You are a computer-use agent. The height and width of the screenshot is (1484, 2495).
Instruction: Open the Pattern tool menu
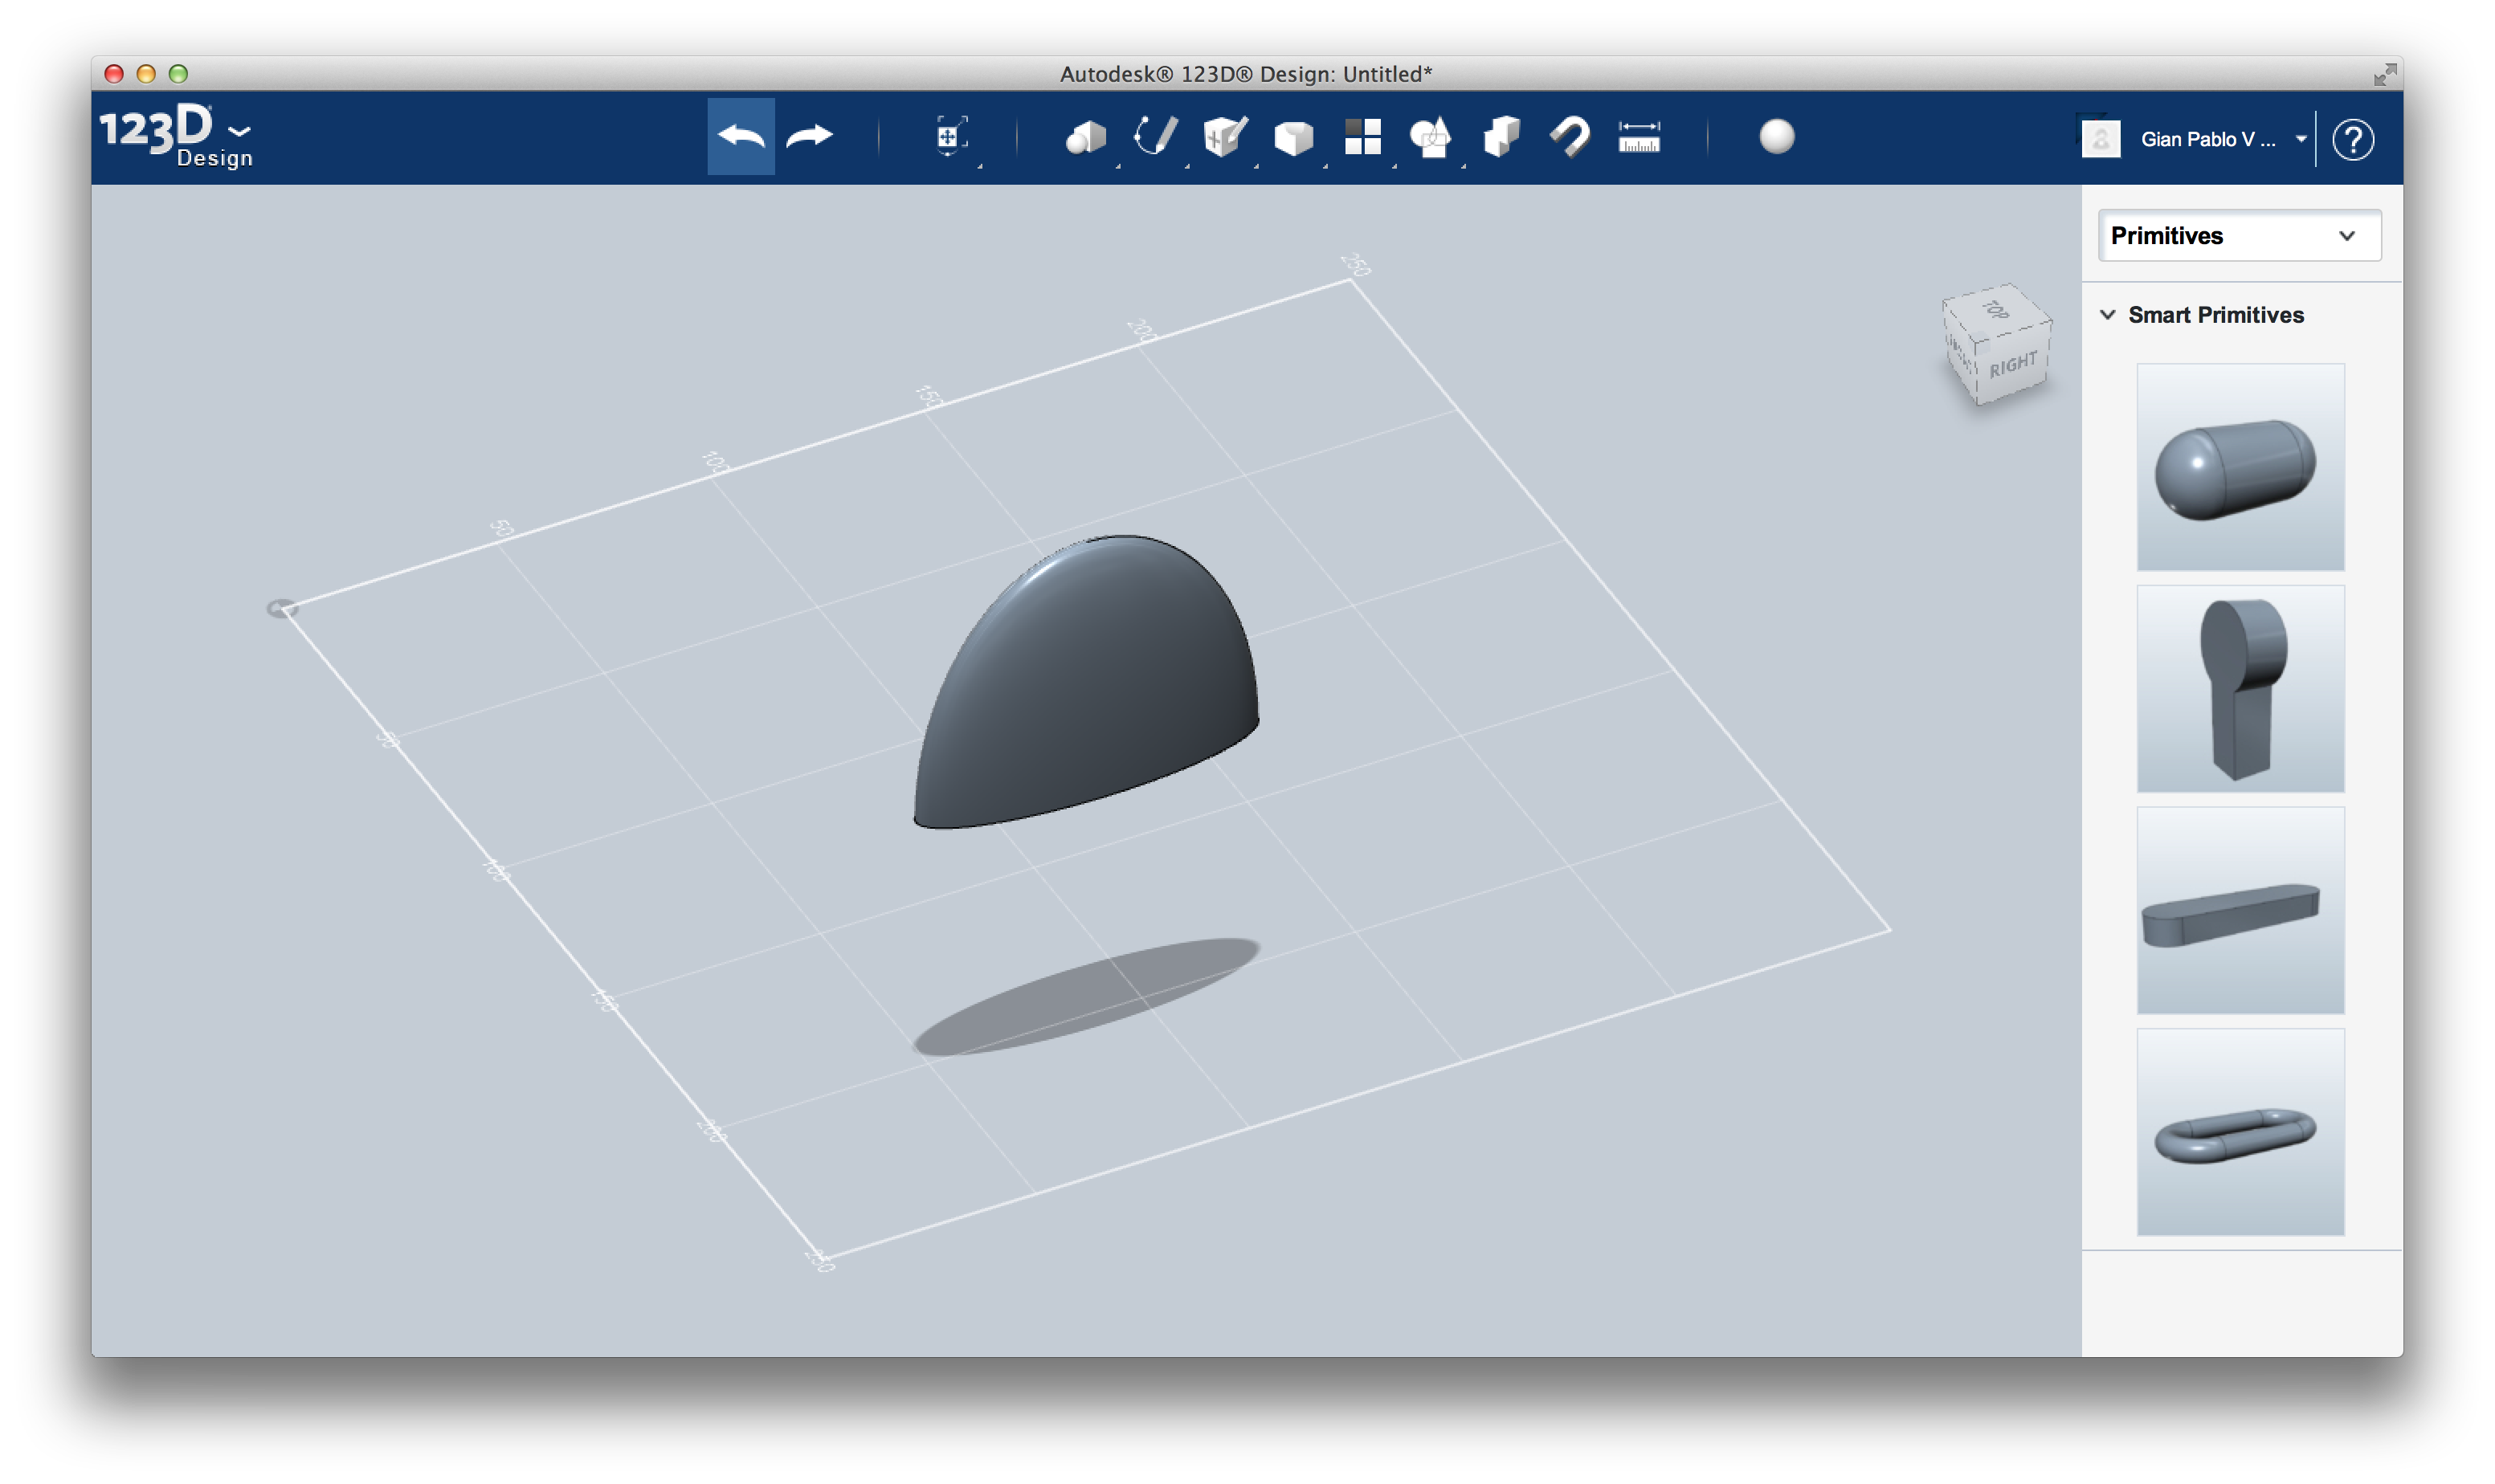point(1362,137)
